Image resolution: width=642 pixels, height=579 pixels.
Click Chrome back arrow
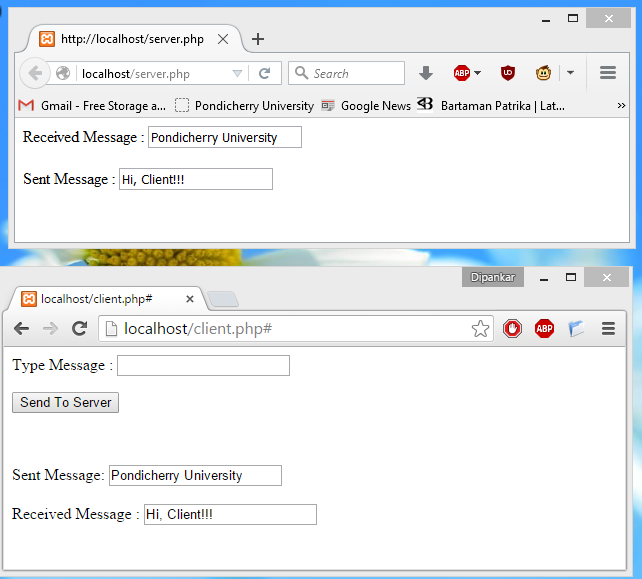(x=21, y=328)
